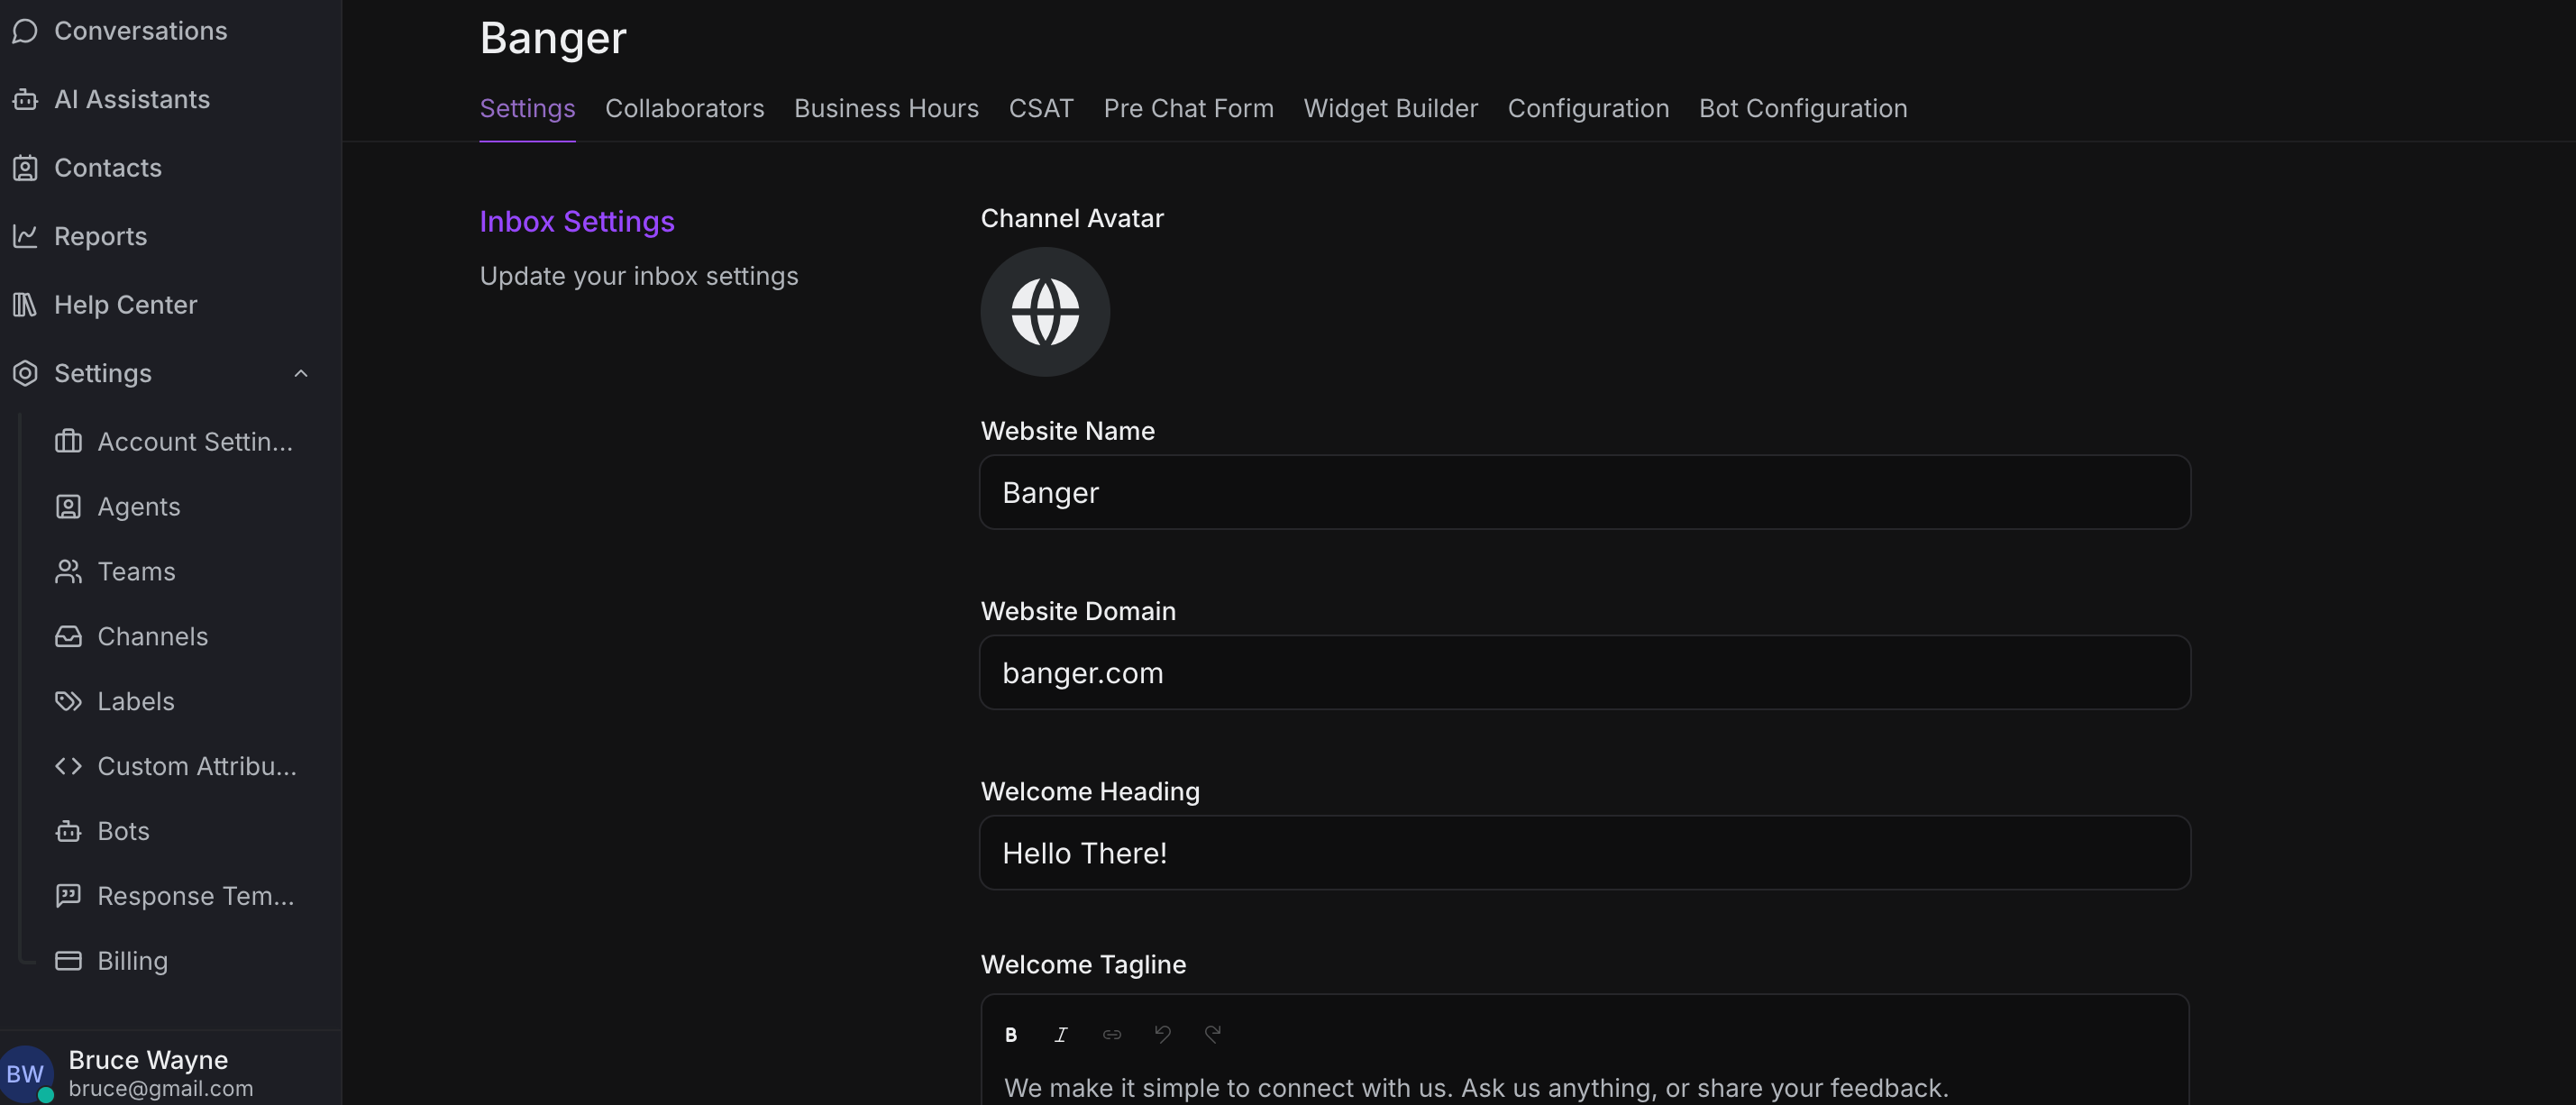
Task: Open Bots under Settings
Action: [x=123, y=831]
